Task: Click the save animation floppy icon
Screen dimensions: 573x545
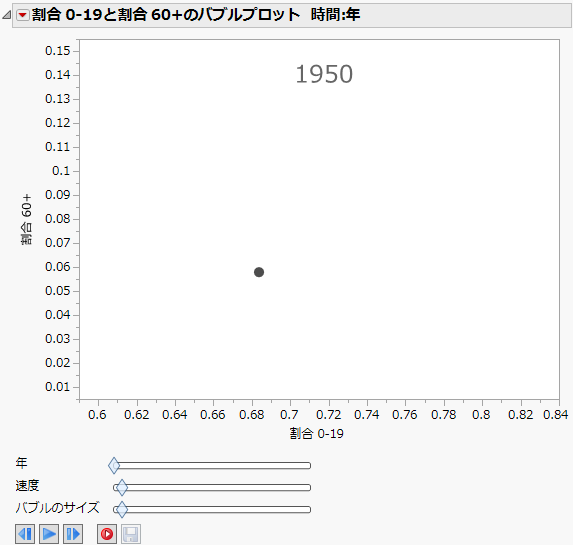Action: coord(130,534)
